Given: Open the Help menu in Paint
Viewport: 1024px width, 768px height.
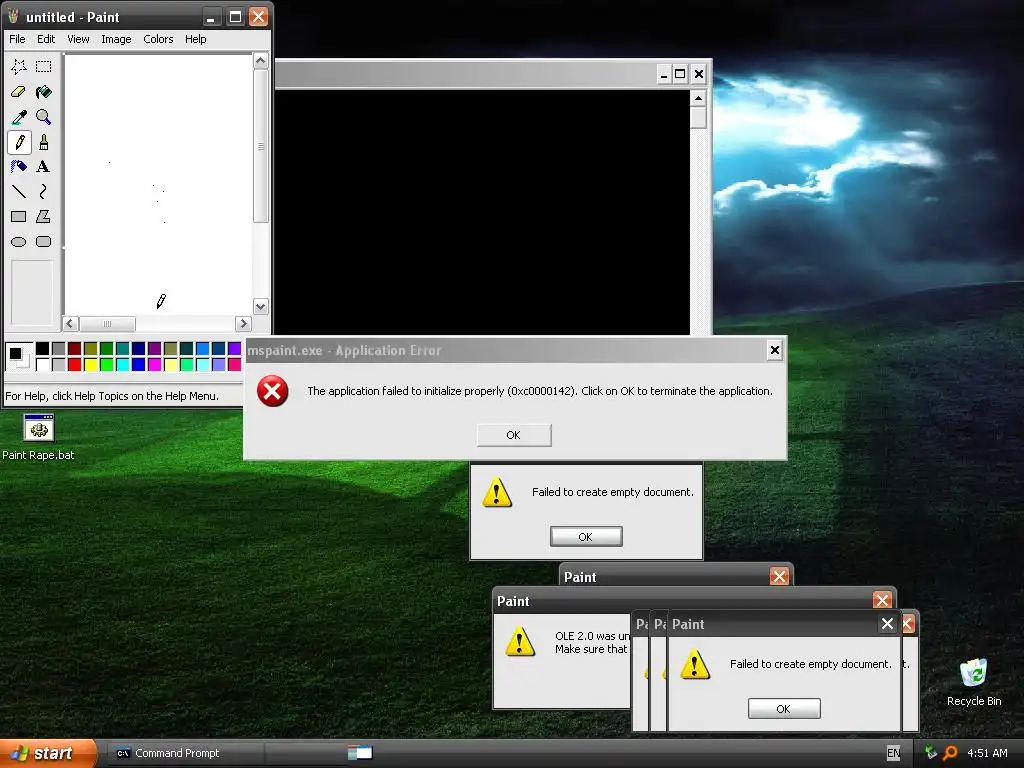Looking at the screenshot, I should pyautogui.click(x=195, y=39).
